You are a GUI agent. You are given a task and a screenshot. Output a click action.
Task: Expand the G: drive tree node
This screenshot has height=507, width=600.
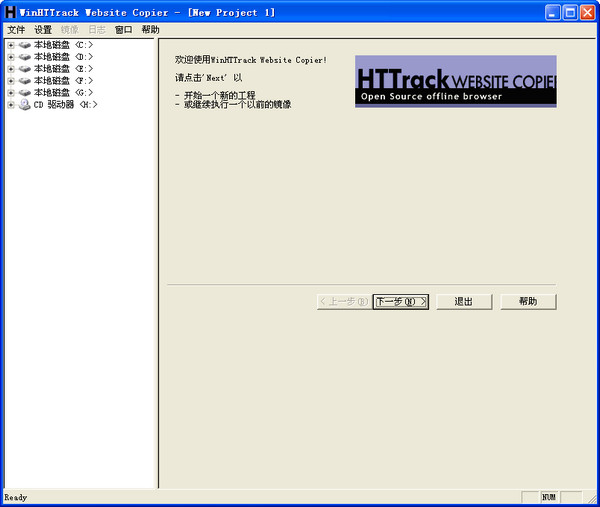[x=11, y=93]
